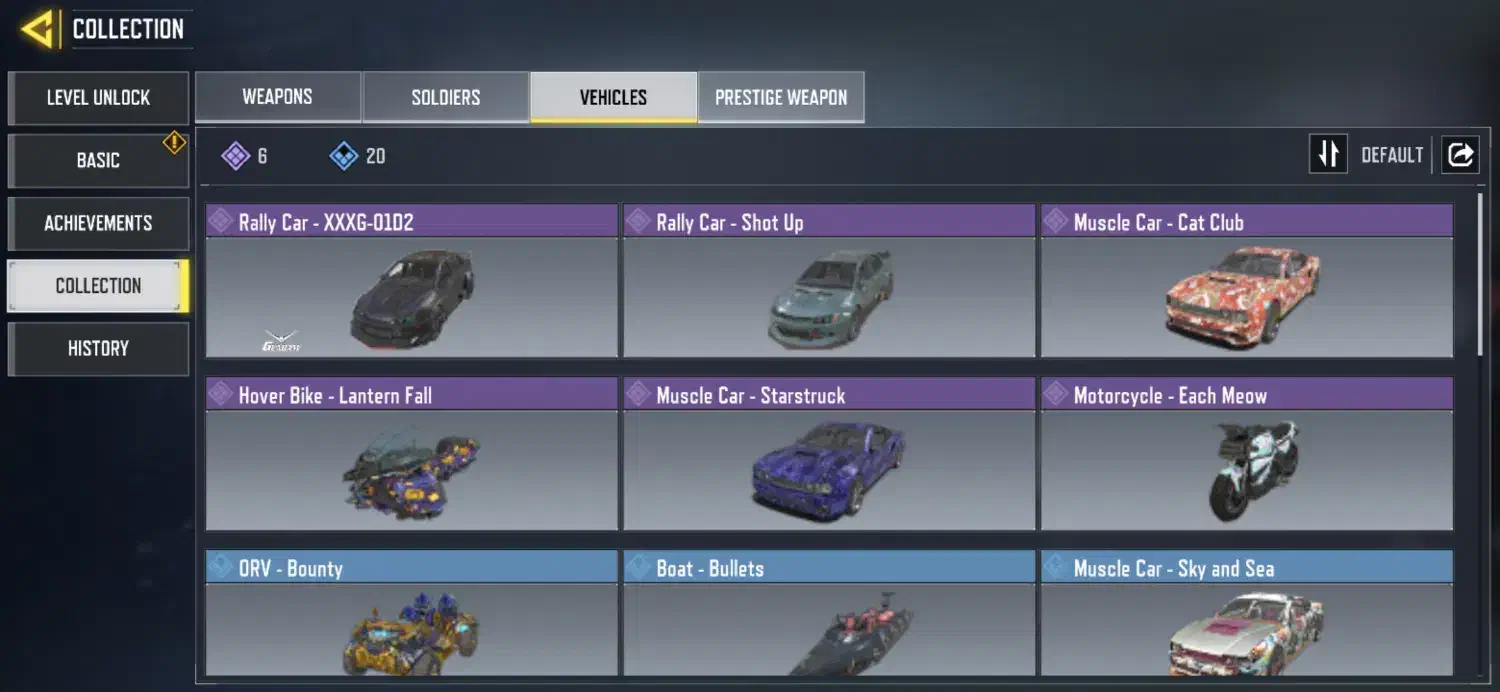This screenshot has width=1500, height=692.
Task: Click the yellow back arrow icon
Action: 37,29
